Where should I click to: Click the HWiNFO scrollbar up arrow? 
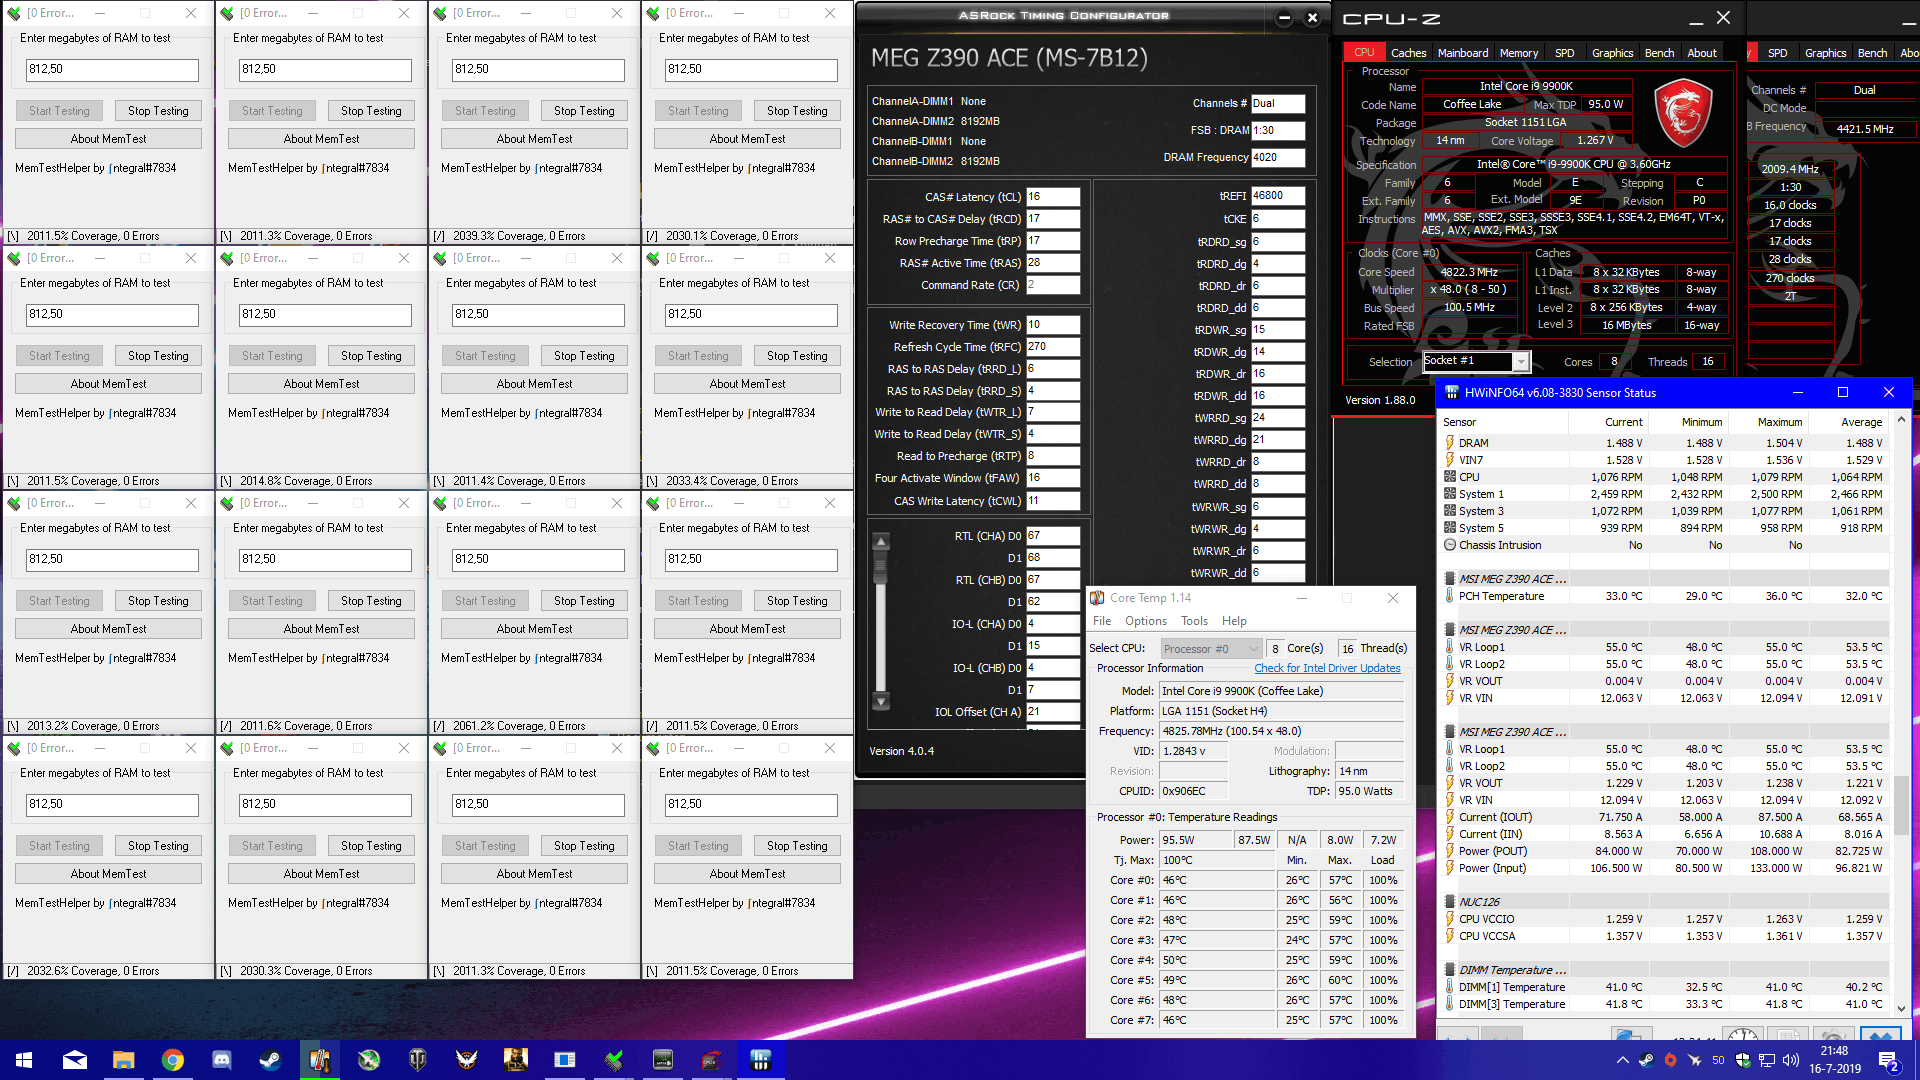(x=1901, y=420)
